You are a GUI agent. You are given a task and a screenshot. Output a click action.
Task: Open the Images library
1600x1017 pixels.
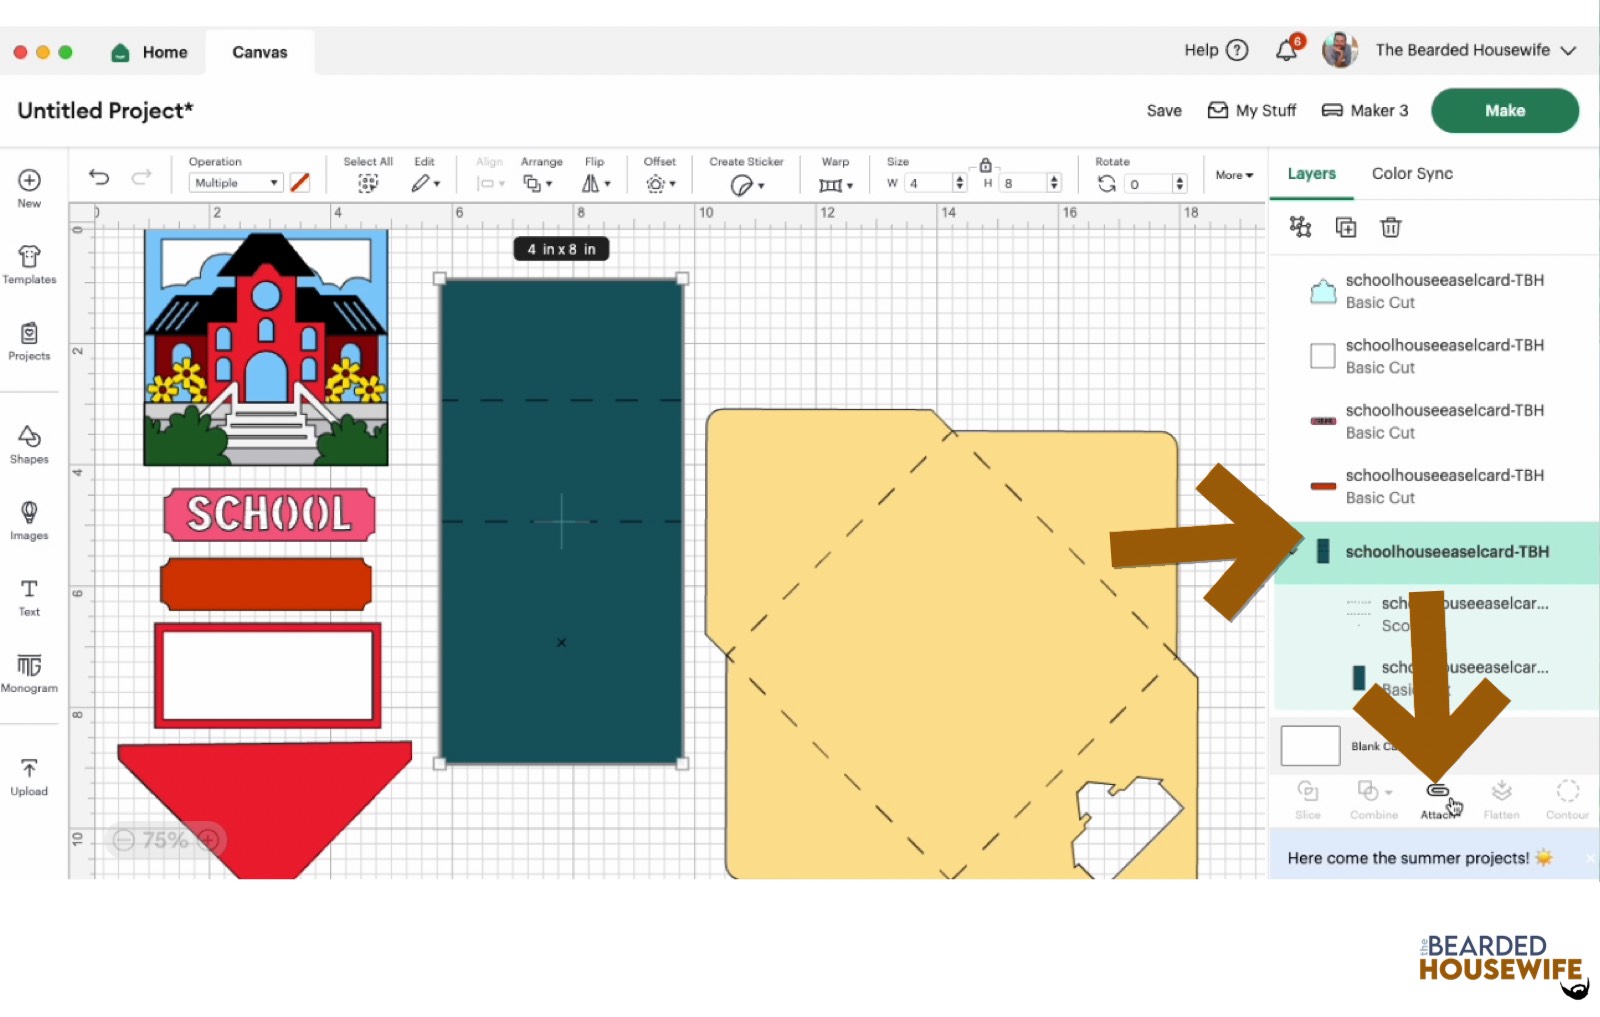[x=29, y=520]
